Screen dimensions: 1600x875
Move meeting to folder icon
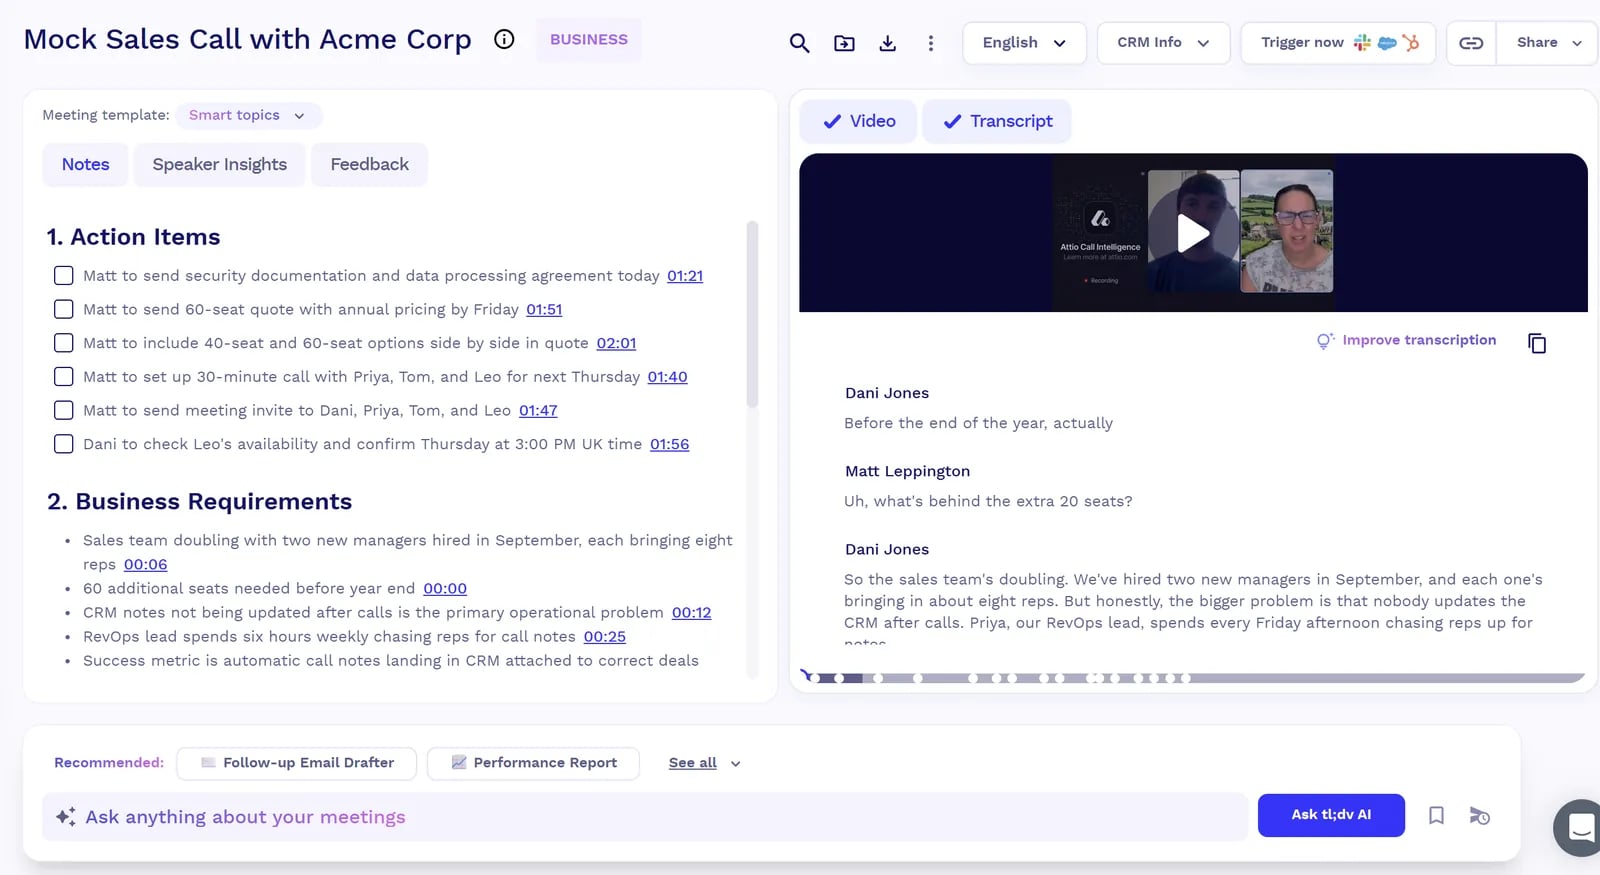(x=844, y=43)
